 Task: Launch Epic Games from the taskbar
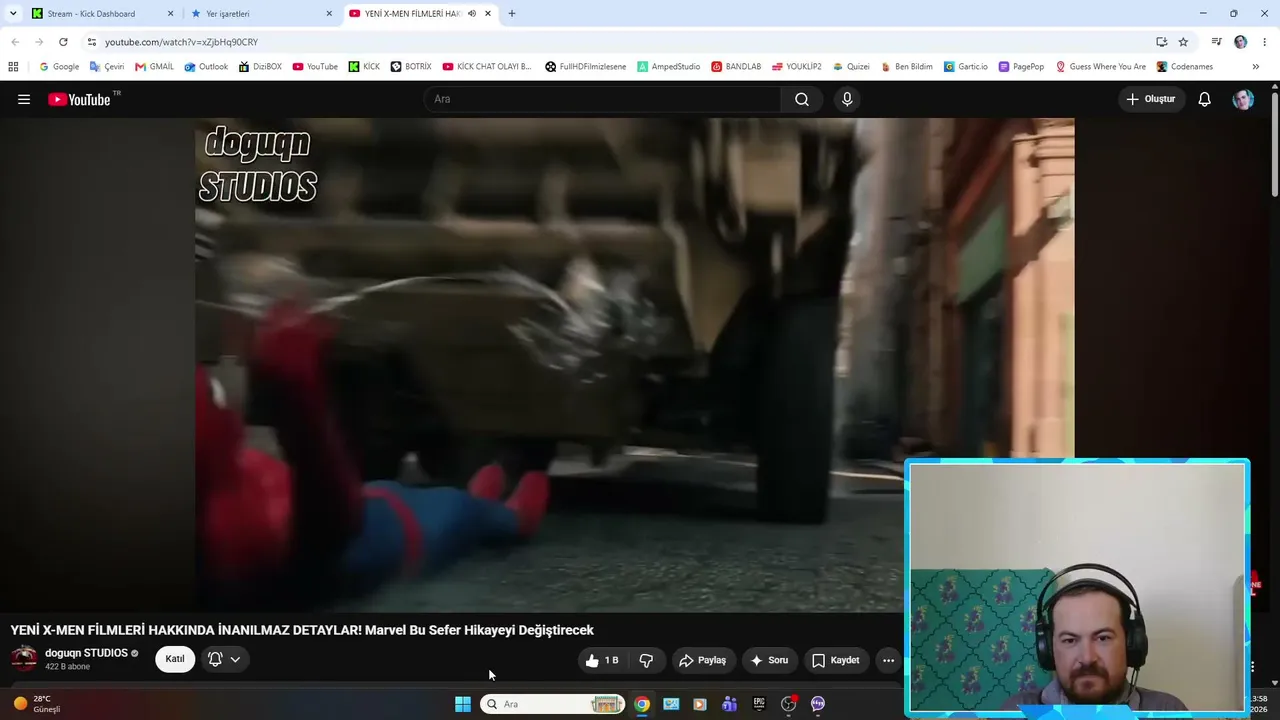(759, 704)
